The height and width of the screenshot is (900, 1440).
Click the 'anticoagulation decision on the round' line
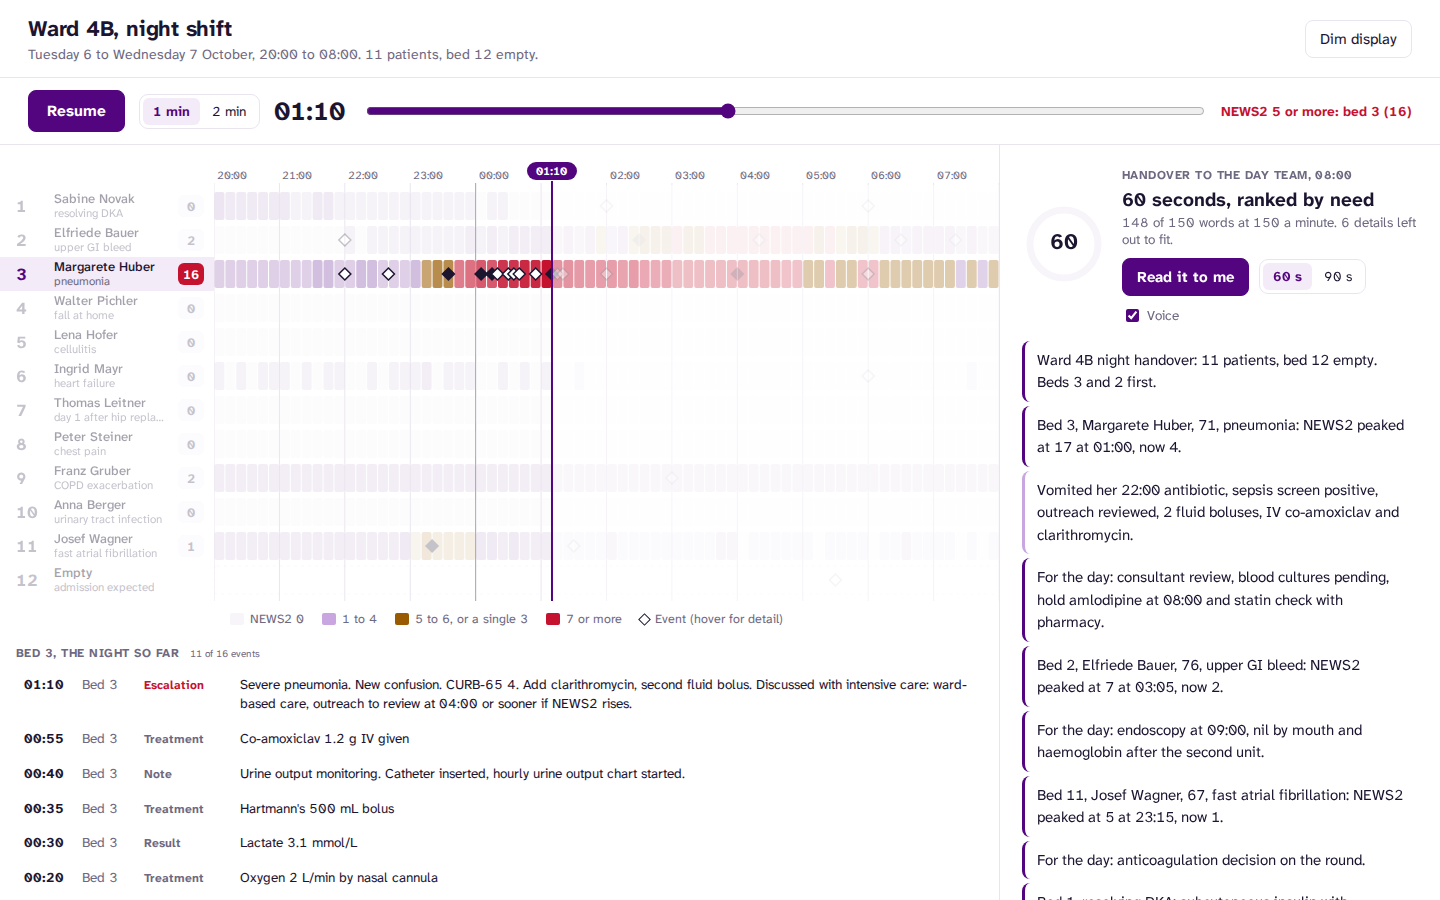tap(1222, 860)
